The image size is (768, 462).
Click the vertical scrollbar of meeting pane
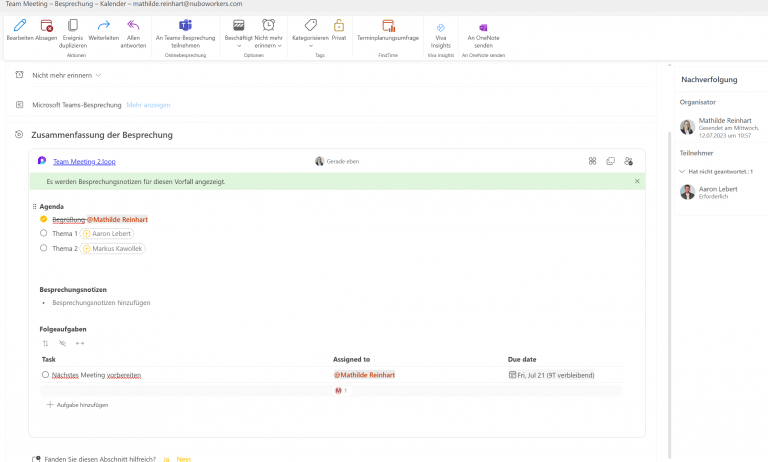coord(669,294)
